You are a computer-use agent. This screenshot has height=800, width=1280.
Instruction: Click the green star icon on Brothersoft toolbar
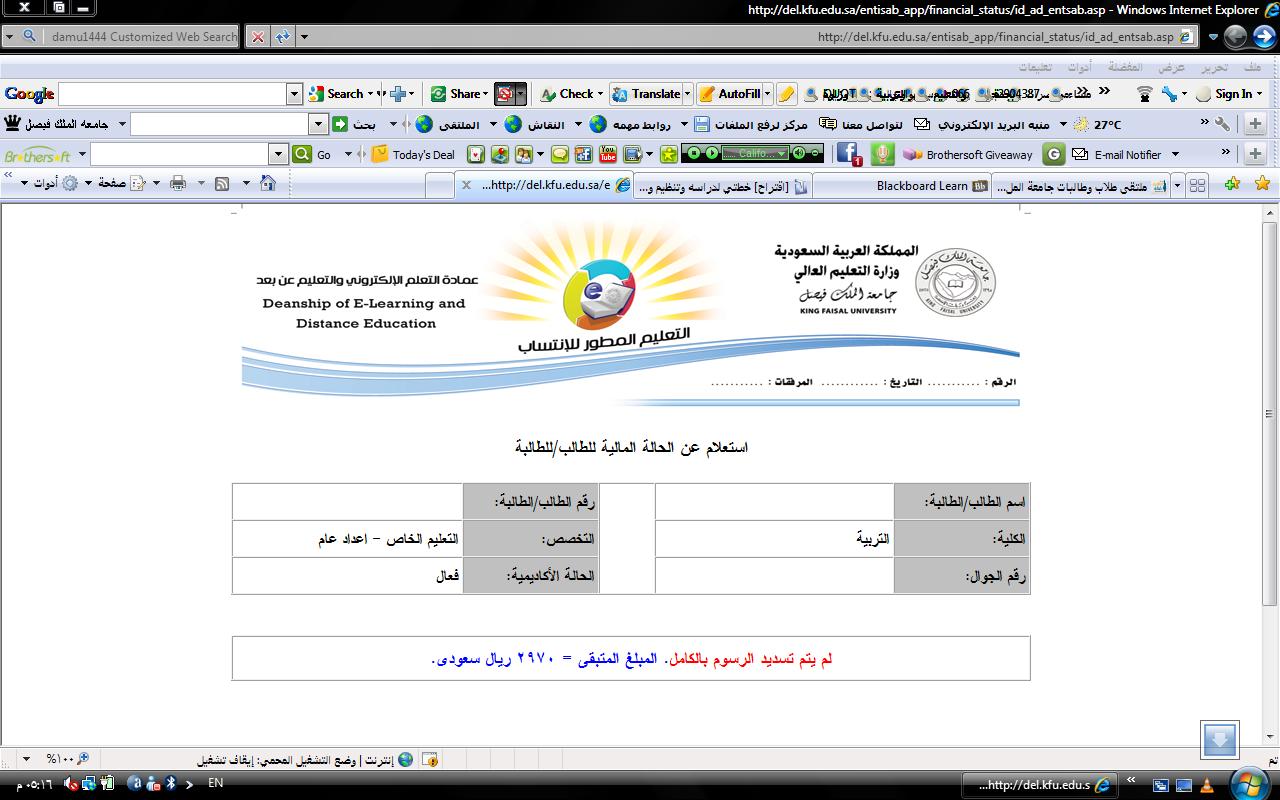[669, 154]
